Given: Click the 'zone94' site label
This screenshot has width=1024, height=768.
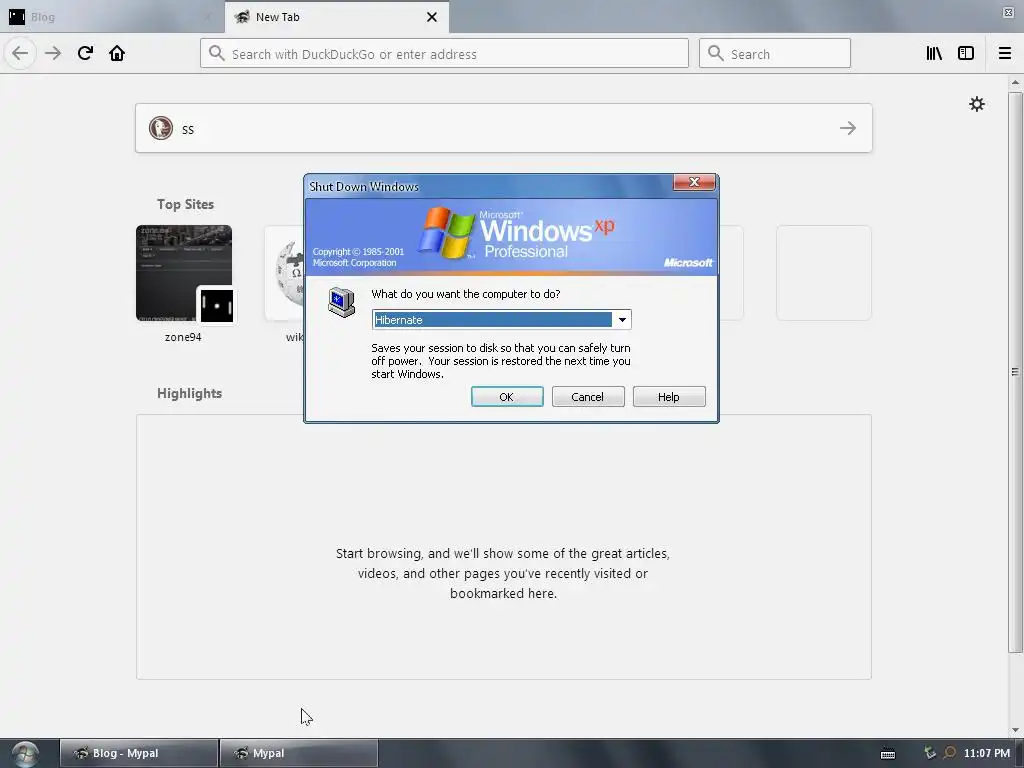Looking at the screenshot, I should [183, 337].
